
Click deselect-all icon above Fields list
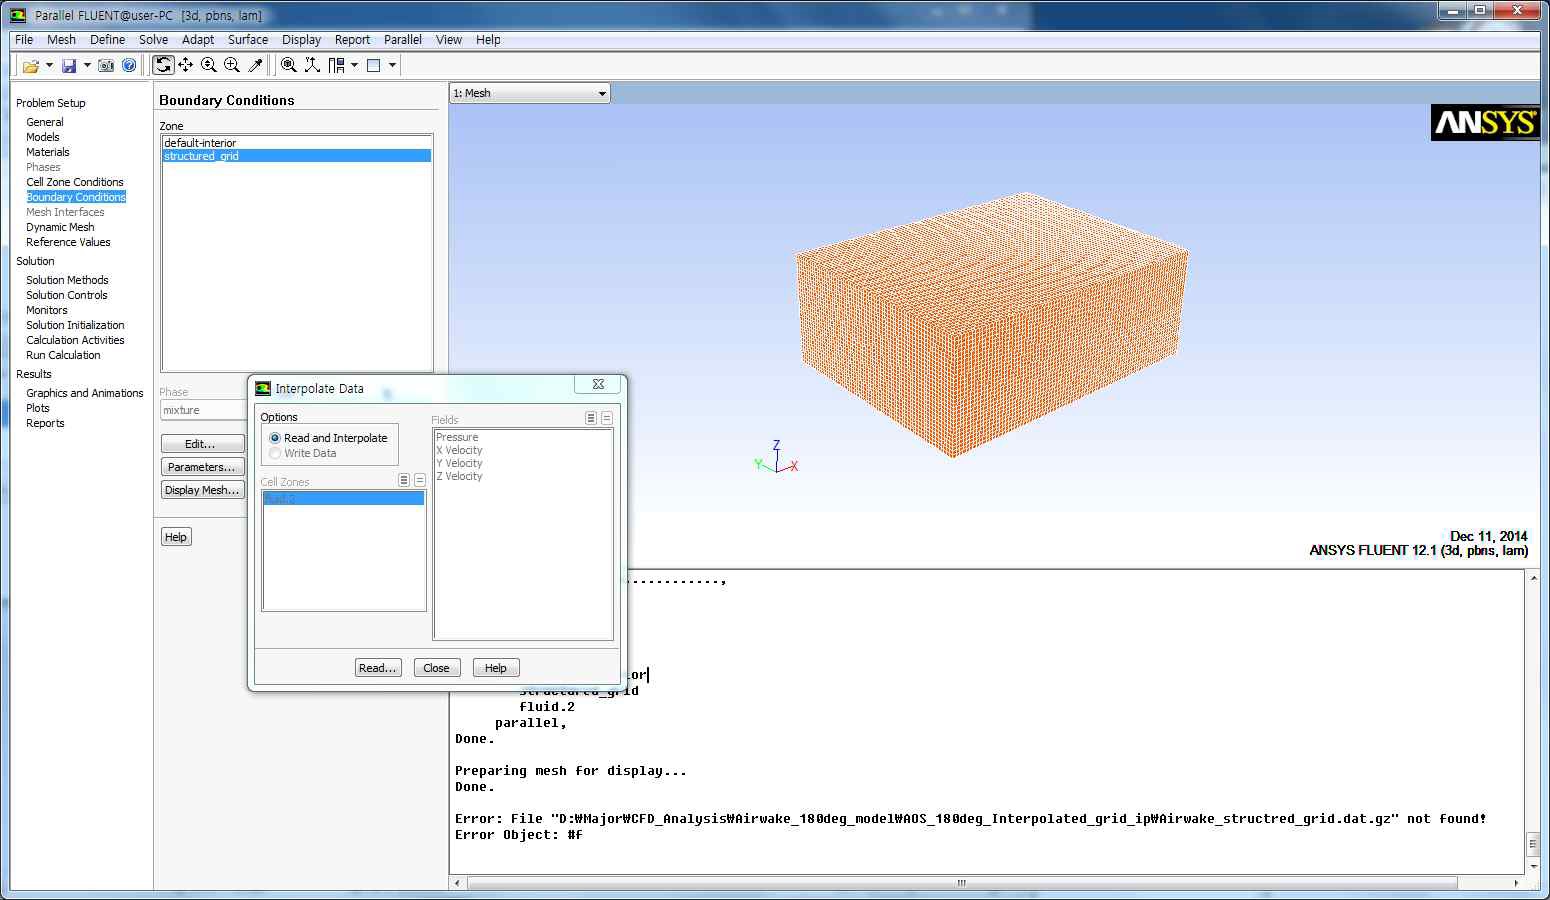(607, 418)
